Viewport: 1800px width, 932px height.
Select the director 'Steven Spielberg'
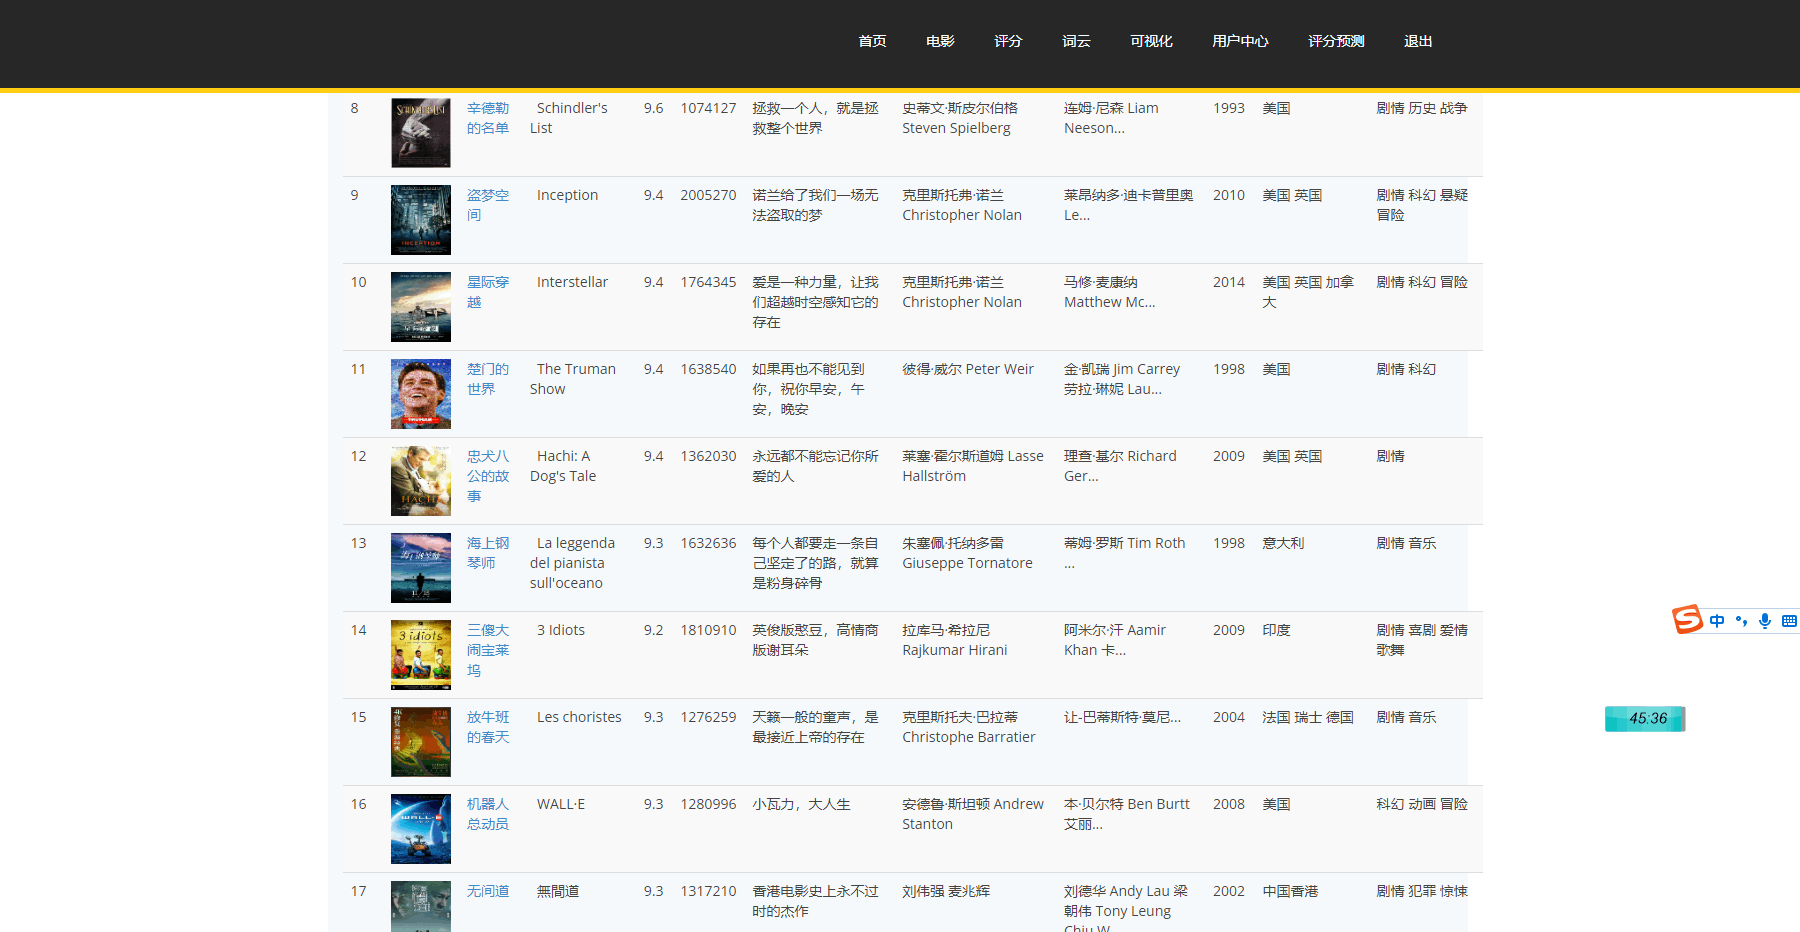point(956,128)
